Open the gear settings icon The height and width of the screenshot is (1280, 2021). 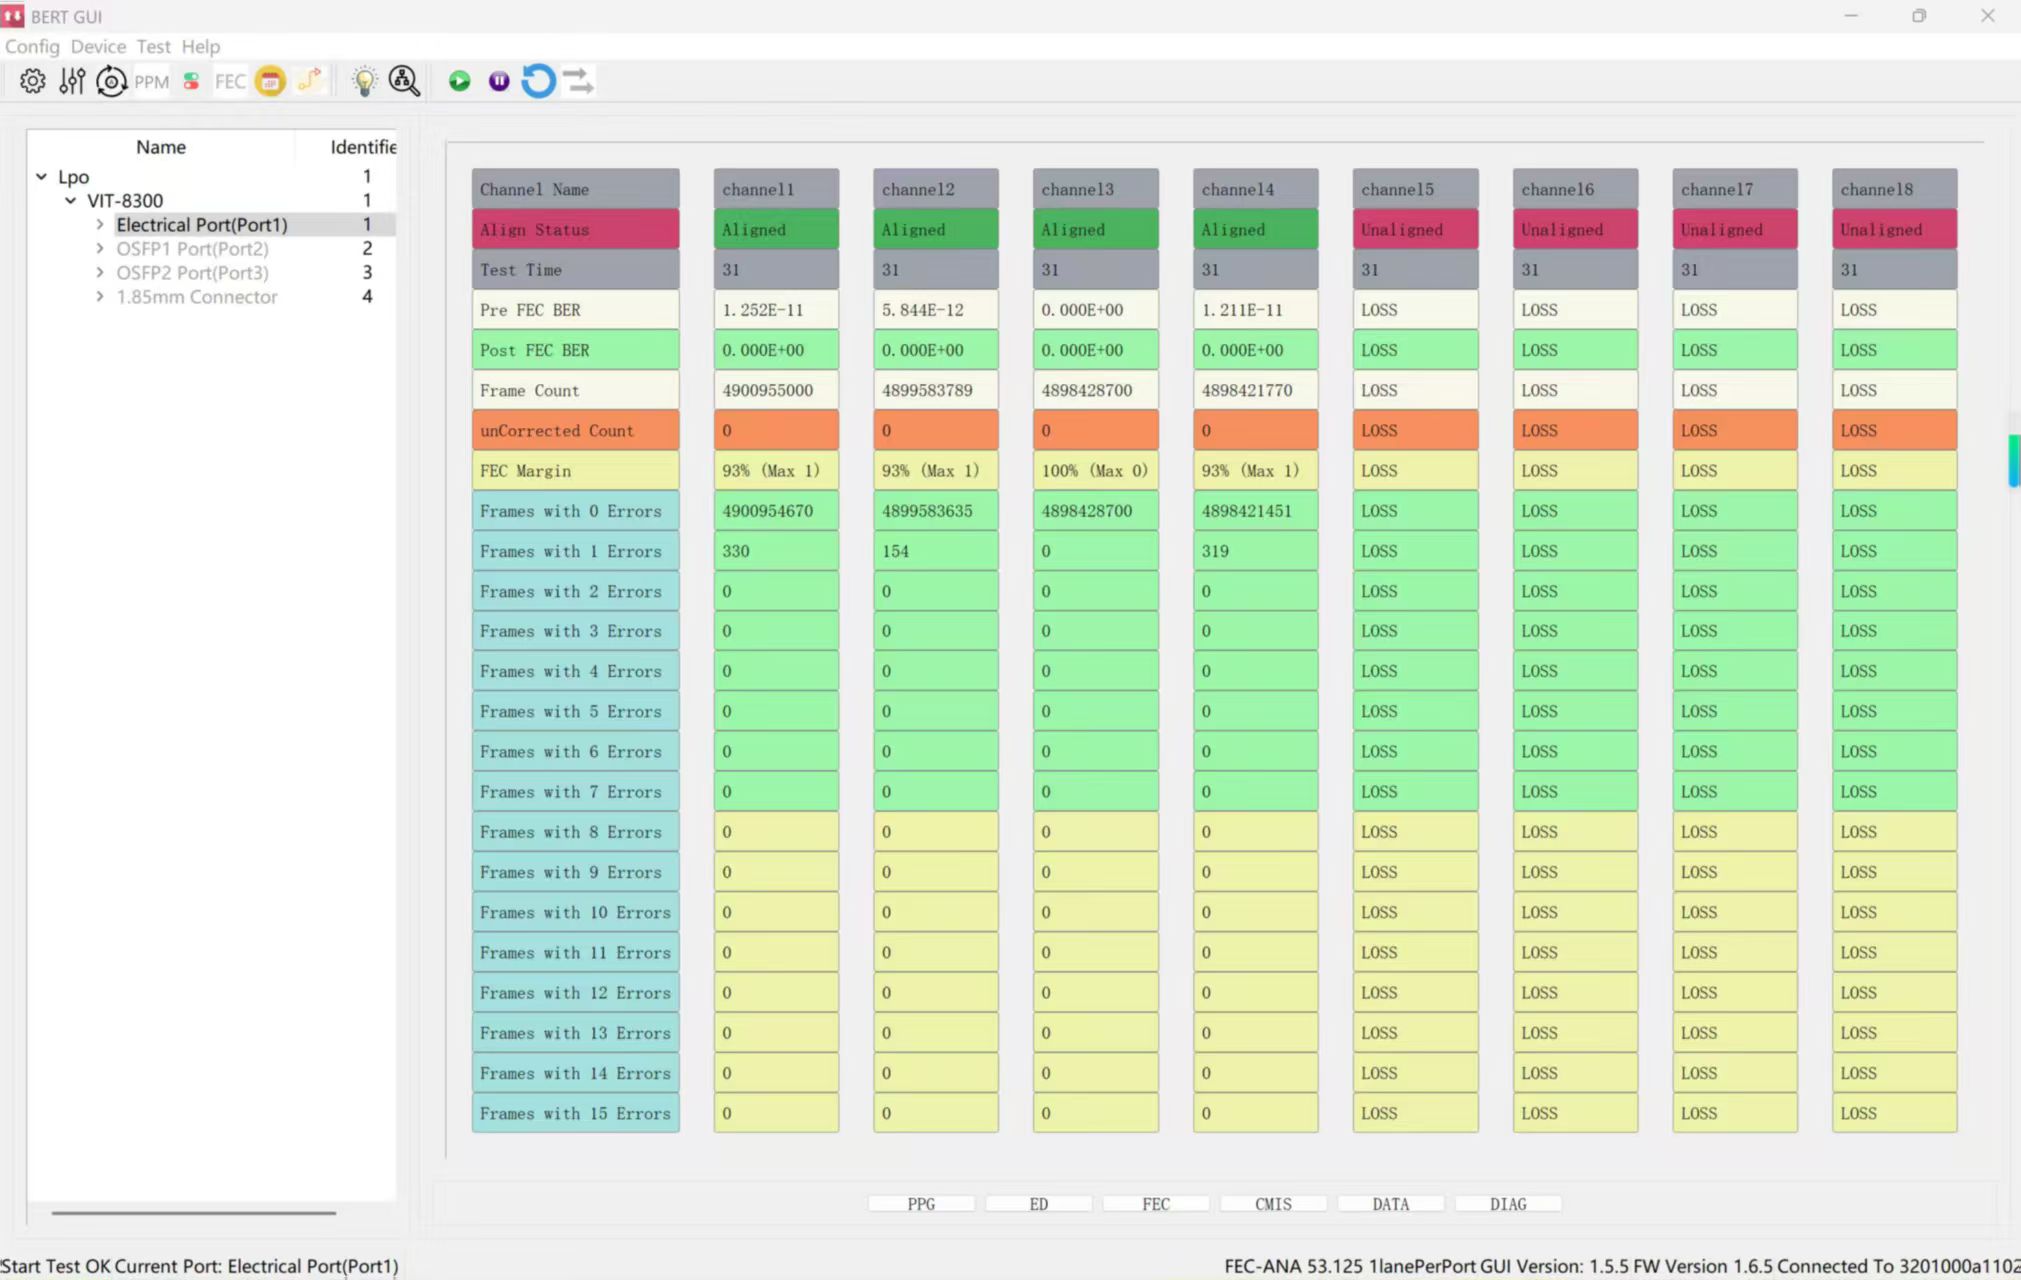pyautogui.click(x=32, y=81)
